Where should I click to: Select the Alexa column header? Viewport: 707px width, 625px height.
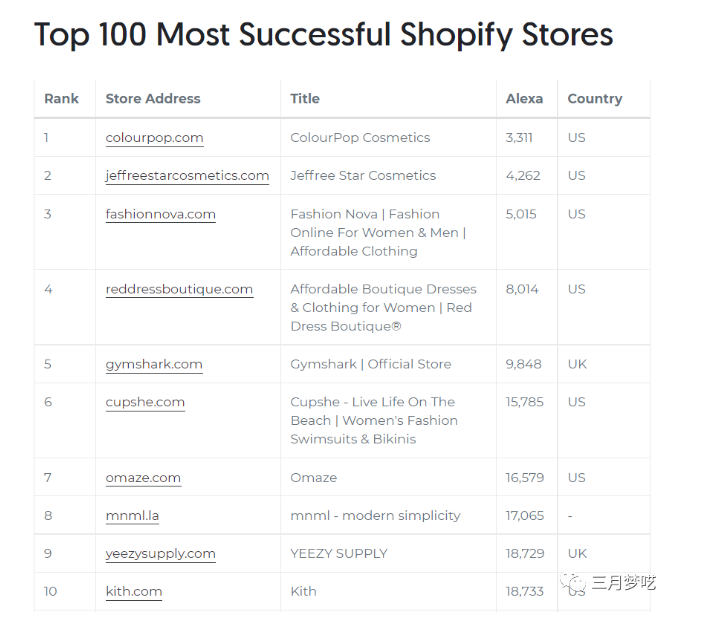pos(524,99)
